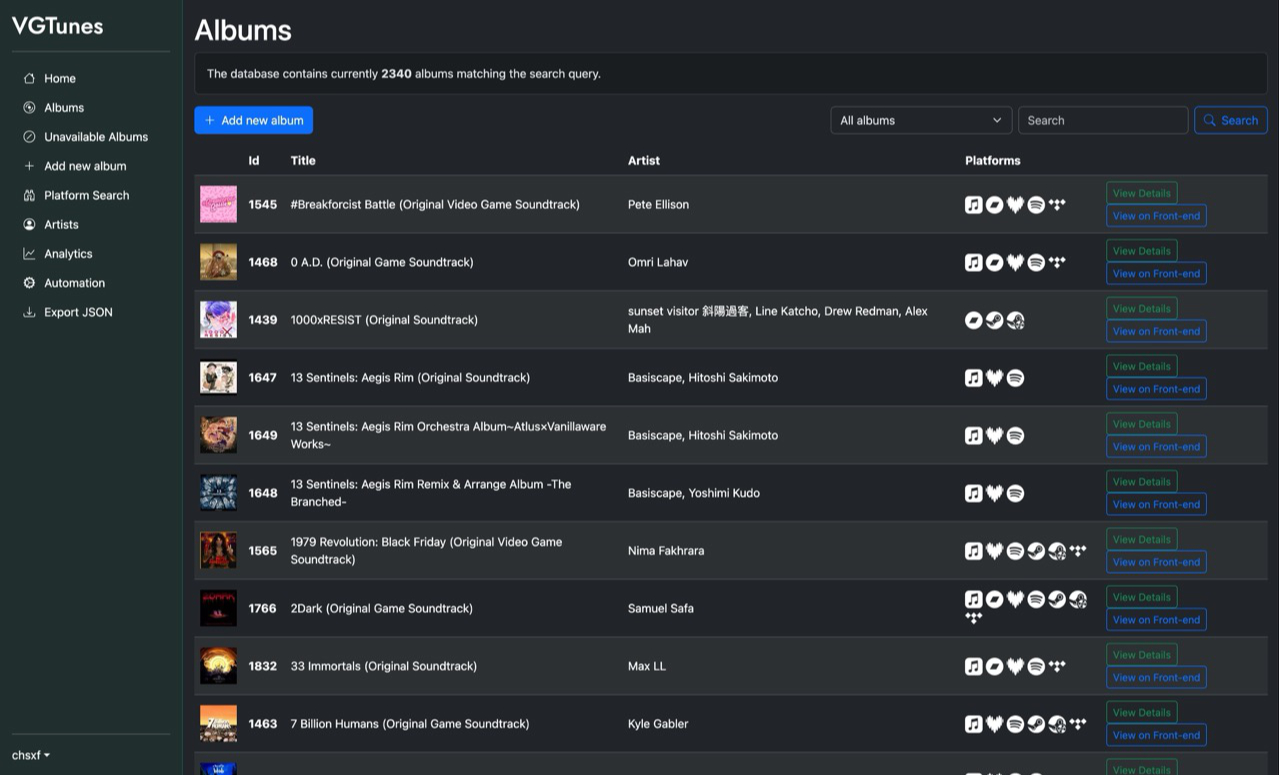Open the Bandcamp icon for 1000xRESIST
Image resolution: width=1279 pixels, height=775 pixels.
tap(974, 320)
